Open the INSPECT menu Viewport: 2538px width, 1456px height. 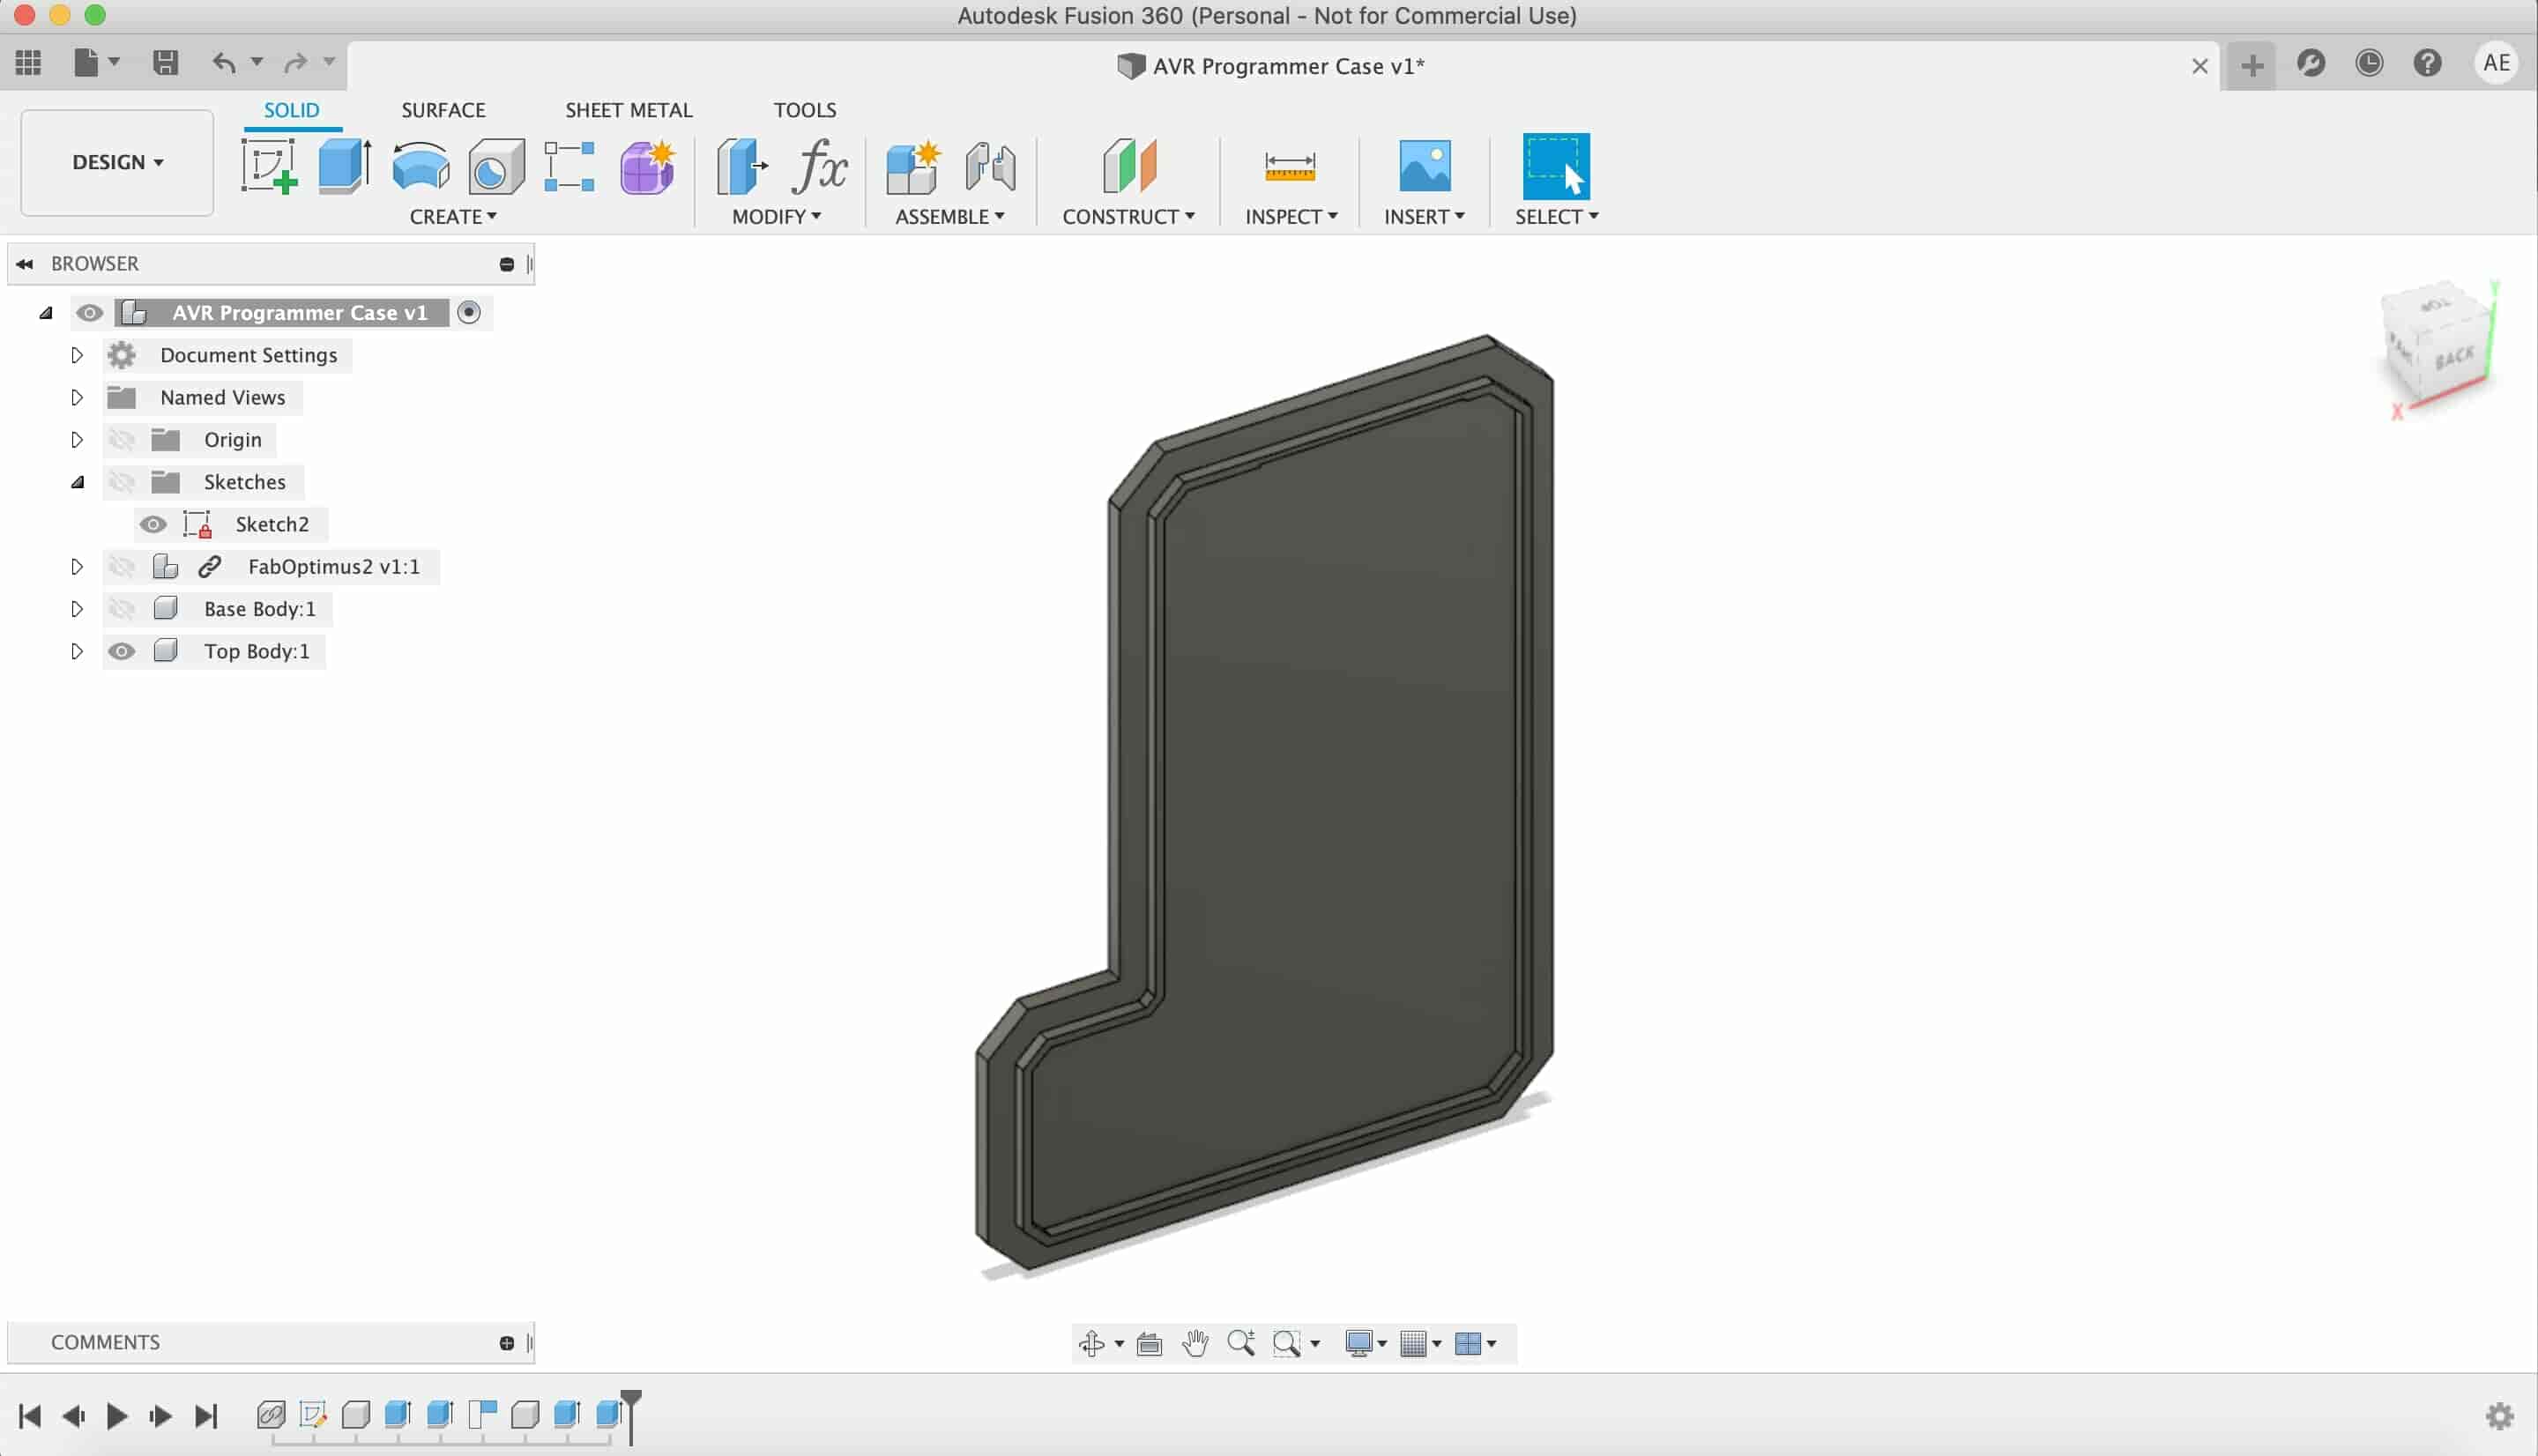[1291, 217]
